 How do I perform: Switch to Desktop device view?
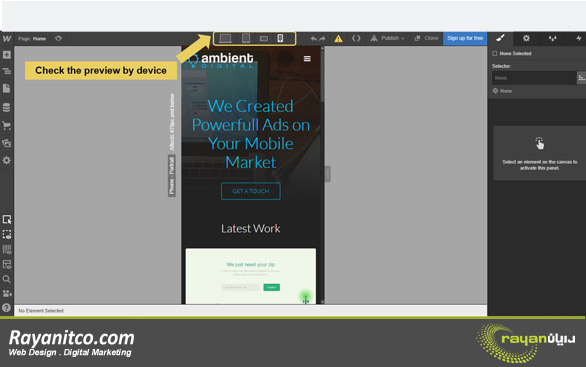pos(225,38)
